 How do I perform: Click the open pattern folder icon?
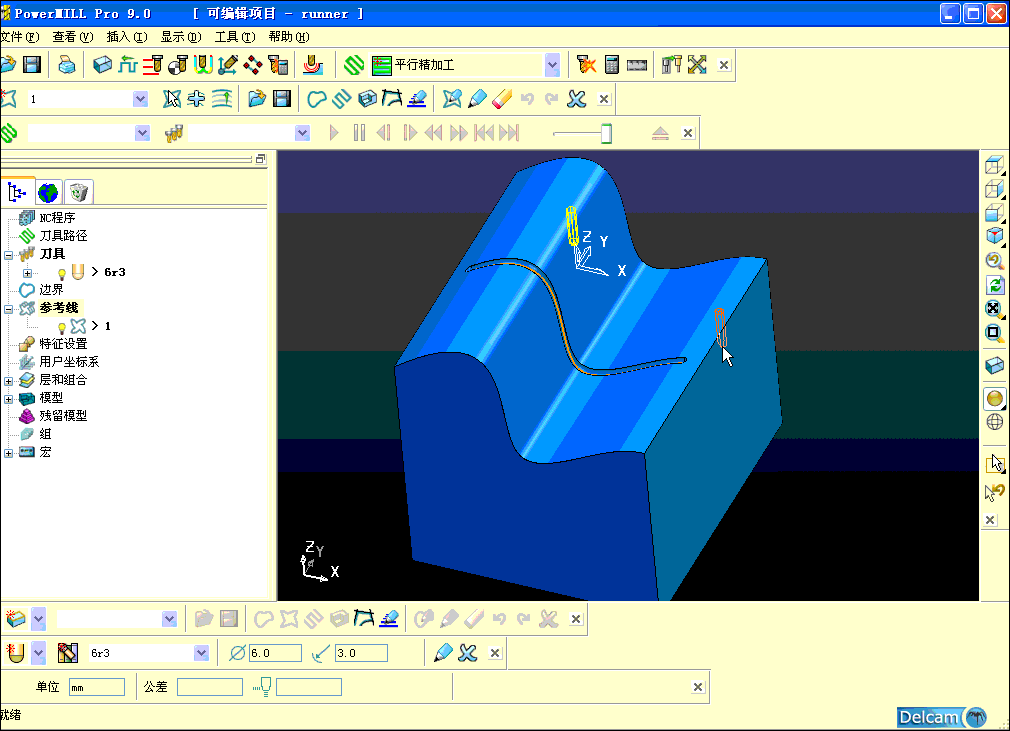point(256,99)
